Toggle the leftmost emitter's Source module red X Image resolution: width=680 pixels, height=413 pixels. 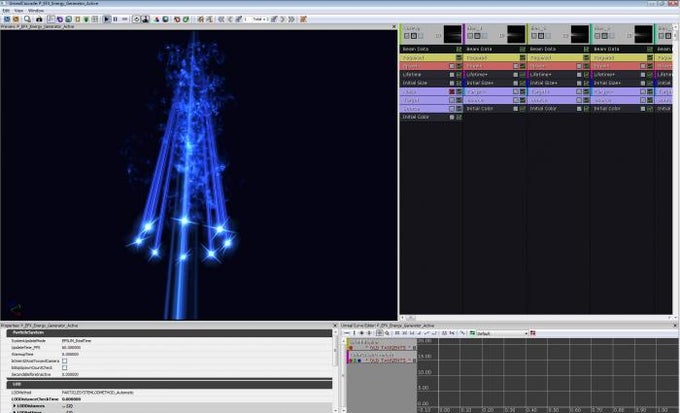pos(451,92)
